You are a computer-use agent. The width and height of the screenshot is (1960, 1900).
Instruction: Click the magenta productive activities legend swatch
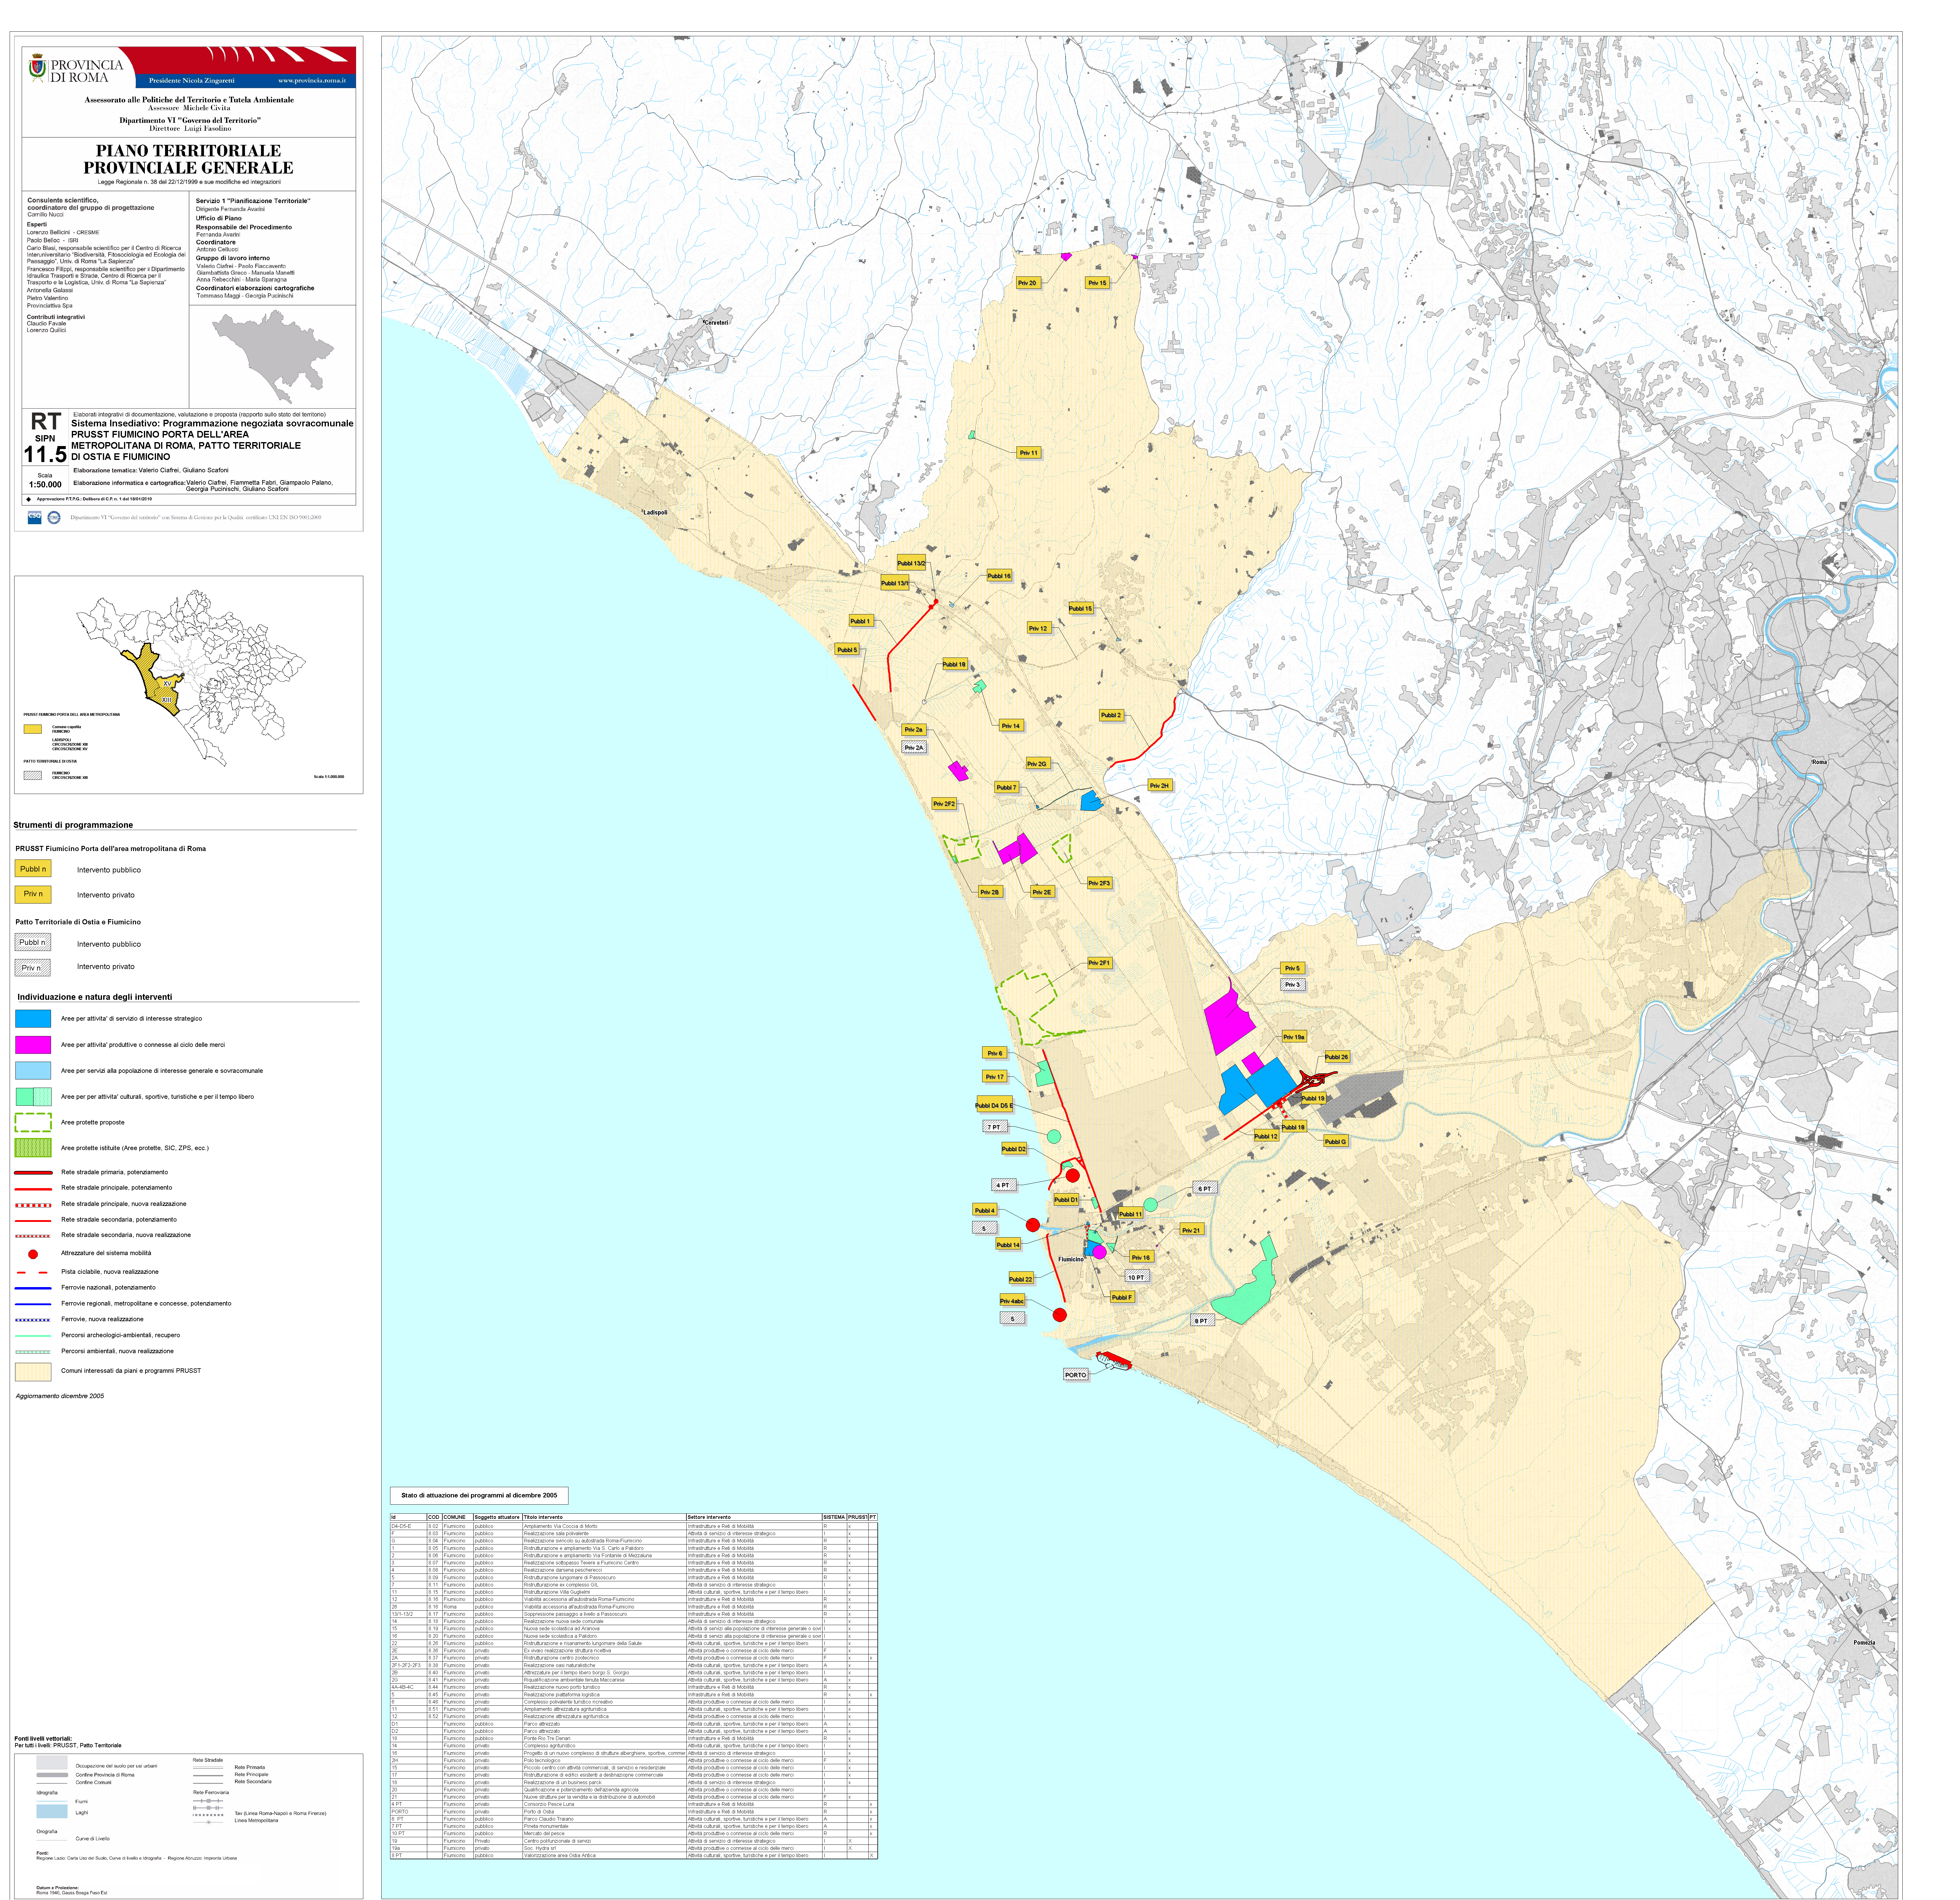33,1045
